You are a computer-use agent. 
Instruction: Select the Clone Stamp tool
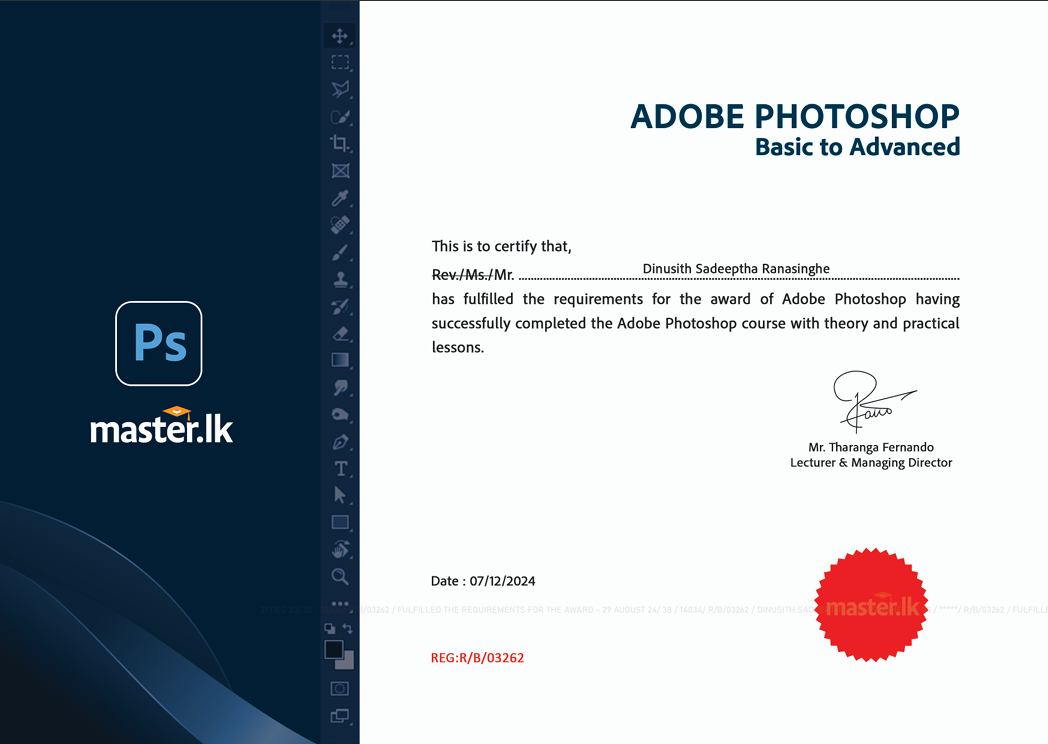tap(340, 279)
